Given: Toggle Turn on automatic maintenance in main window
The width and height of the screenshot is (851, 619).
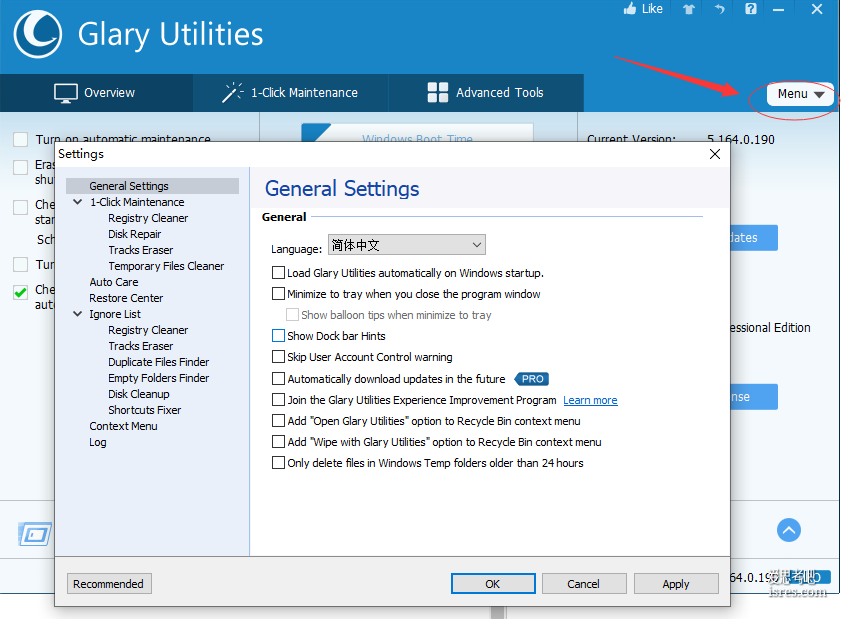Looking at the screenshot, I should (21, 139).
